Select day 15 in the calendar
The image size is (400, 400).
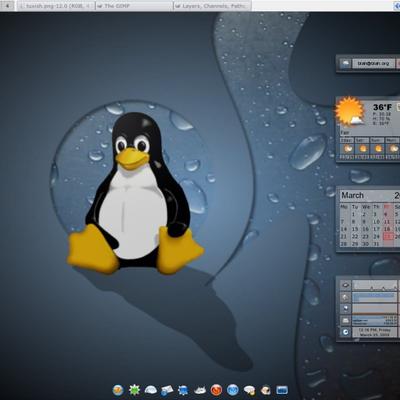(355, 229)
